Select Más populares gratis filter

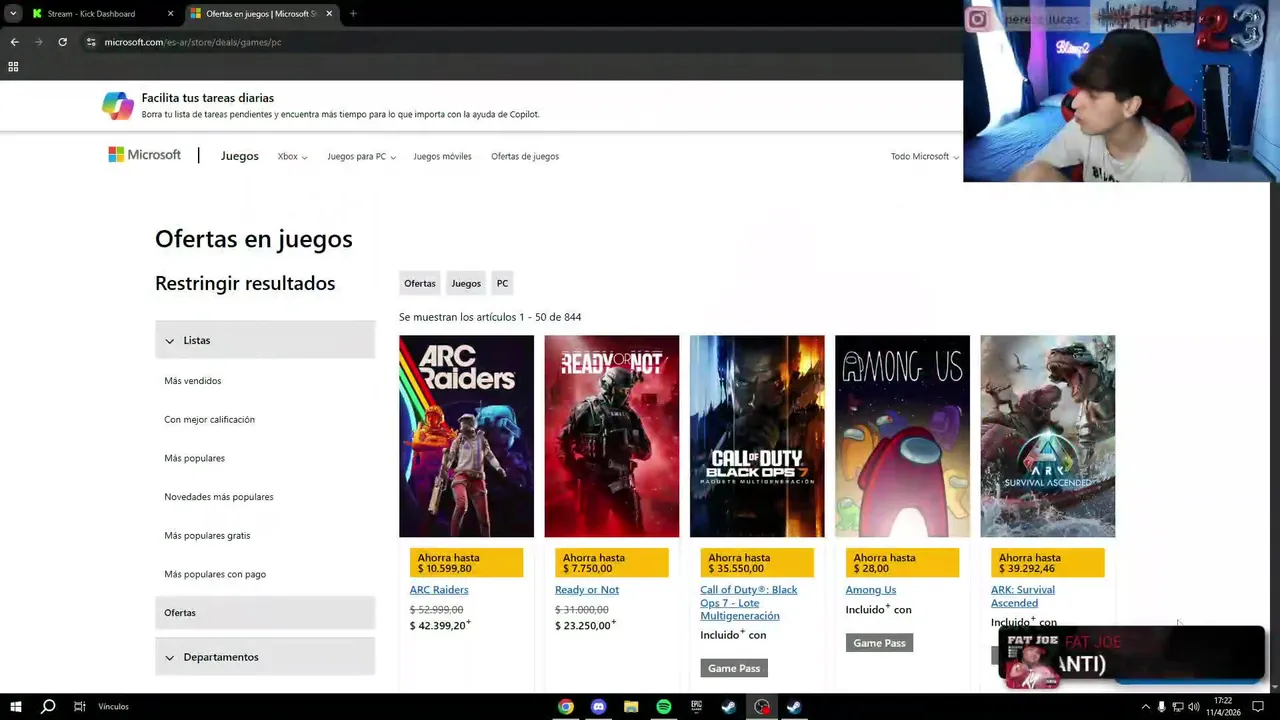tap(207, 536)
